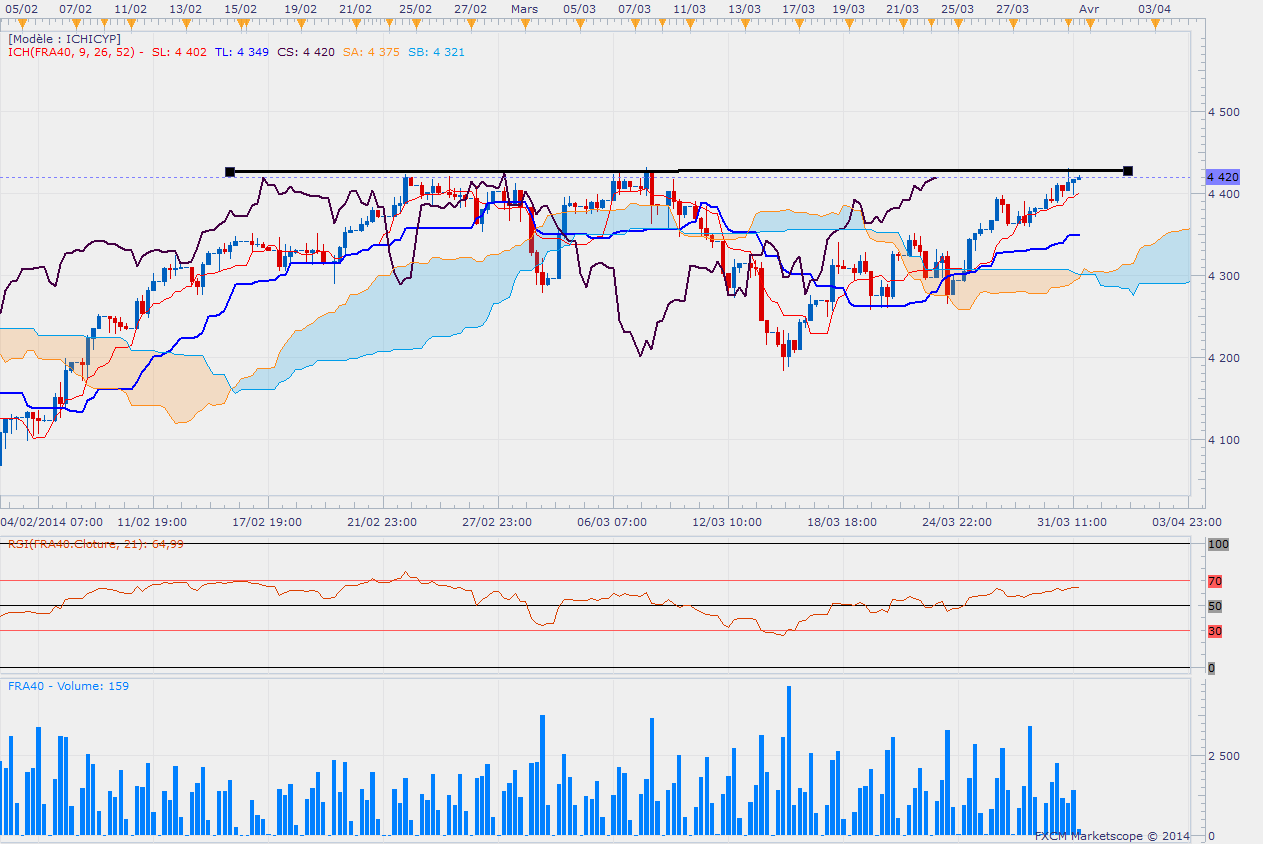Click the 25/02 date on the top axis
Screen dimensions: 1263x844
pos(416,8)
